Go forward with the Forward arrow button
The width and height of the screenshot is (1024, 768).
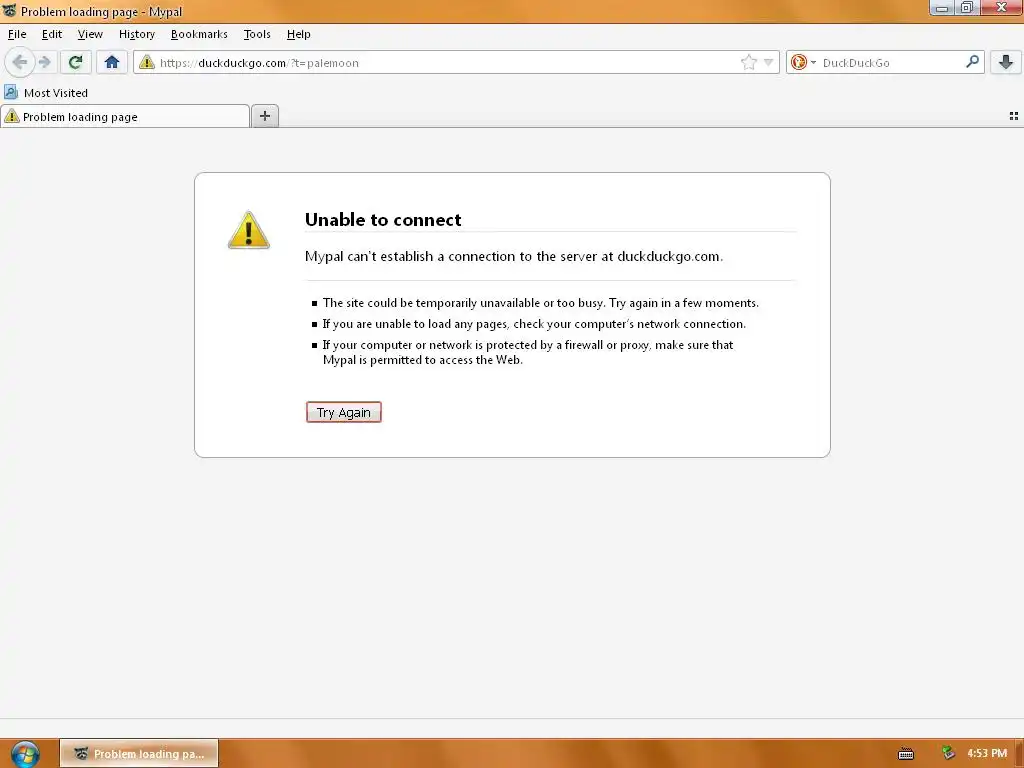44,63
